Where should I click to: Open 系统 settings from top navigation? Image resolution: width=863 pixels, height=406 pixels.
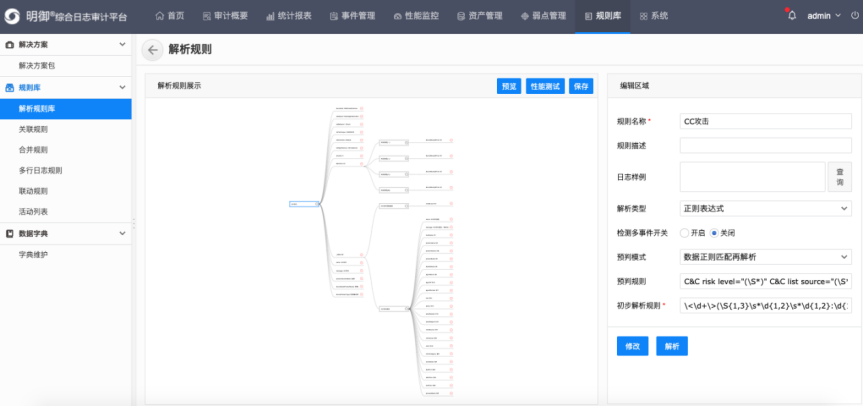654,16
